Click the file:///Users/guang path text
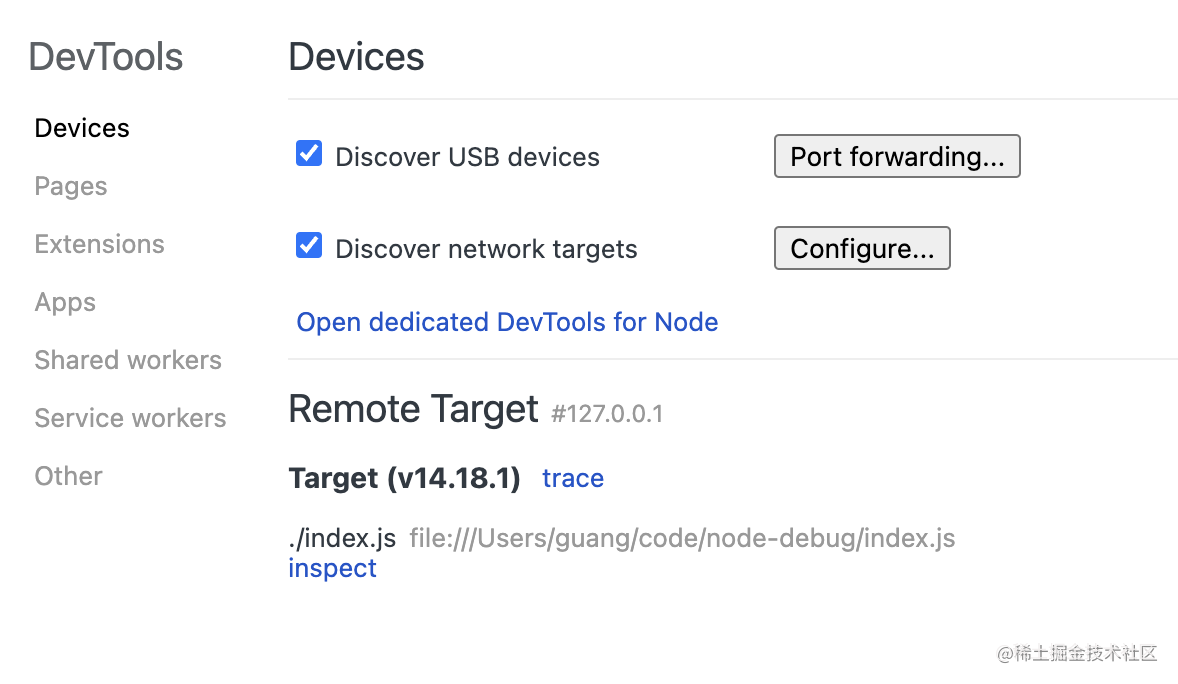This screenshot has height=684, width=1178. 682,539
